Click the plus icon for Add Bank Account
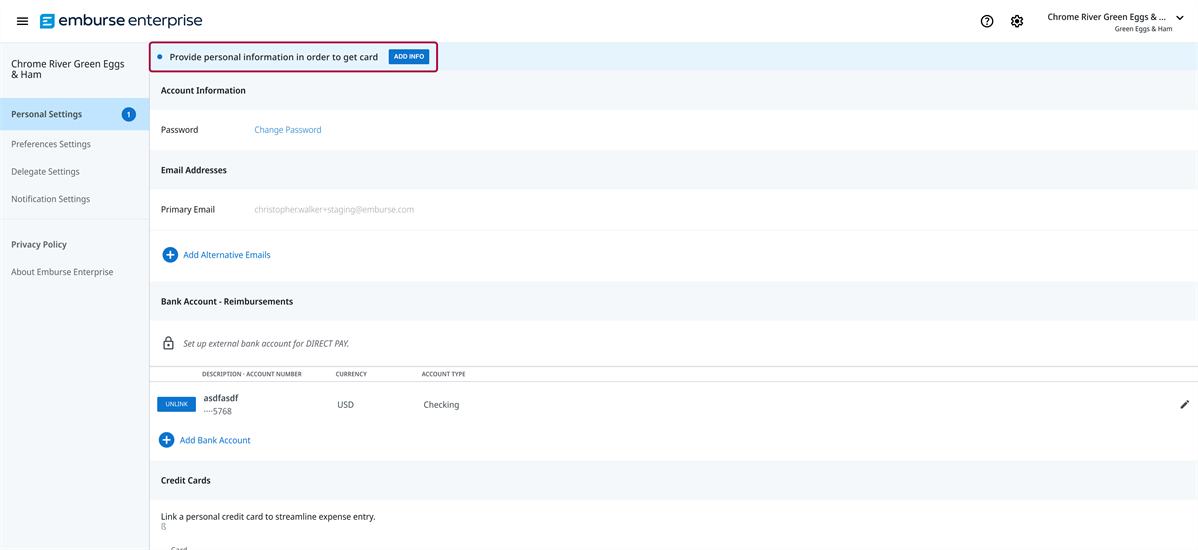Image resolution: width=1198 pixels, height=550 pixels. [167, 440]
